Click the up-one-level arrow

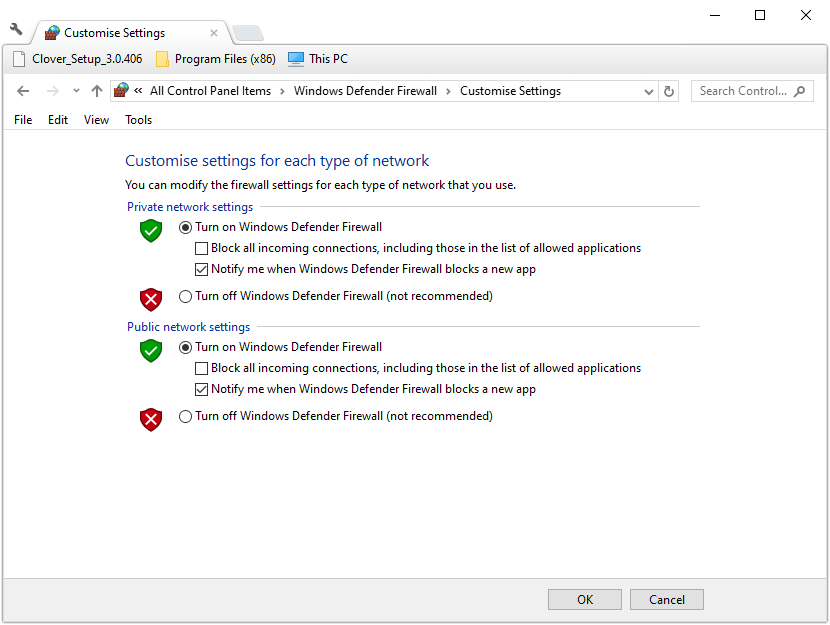tap(96, 91)
